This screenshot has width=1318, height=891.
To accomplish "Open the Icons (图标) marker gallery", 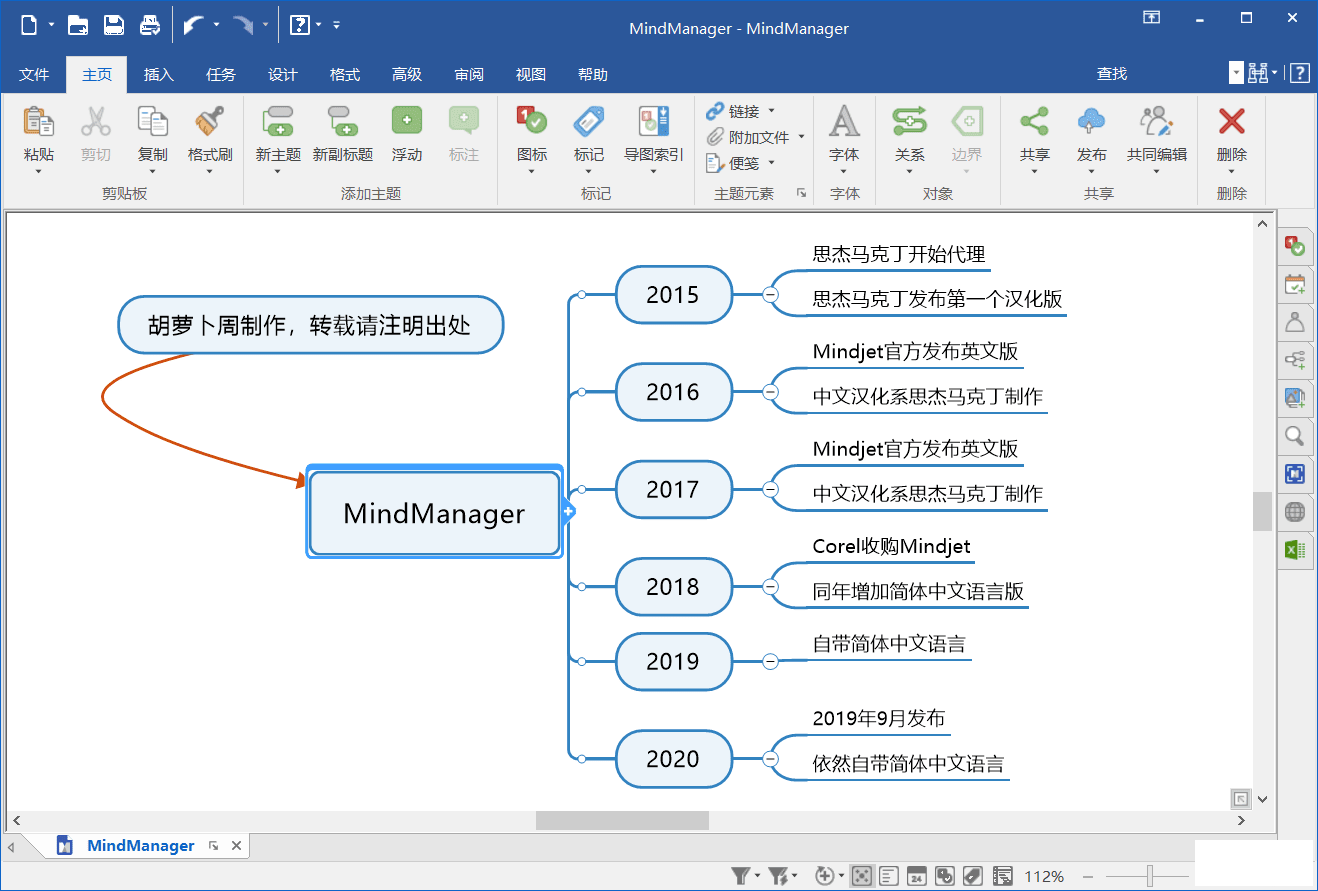I will point(531,121).
